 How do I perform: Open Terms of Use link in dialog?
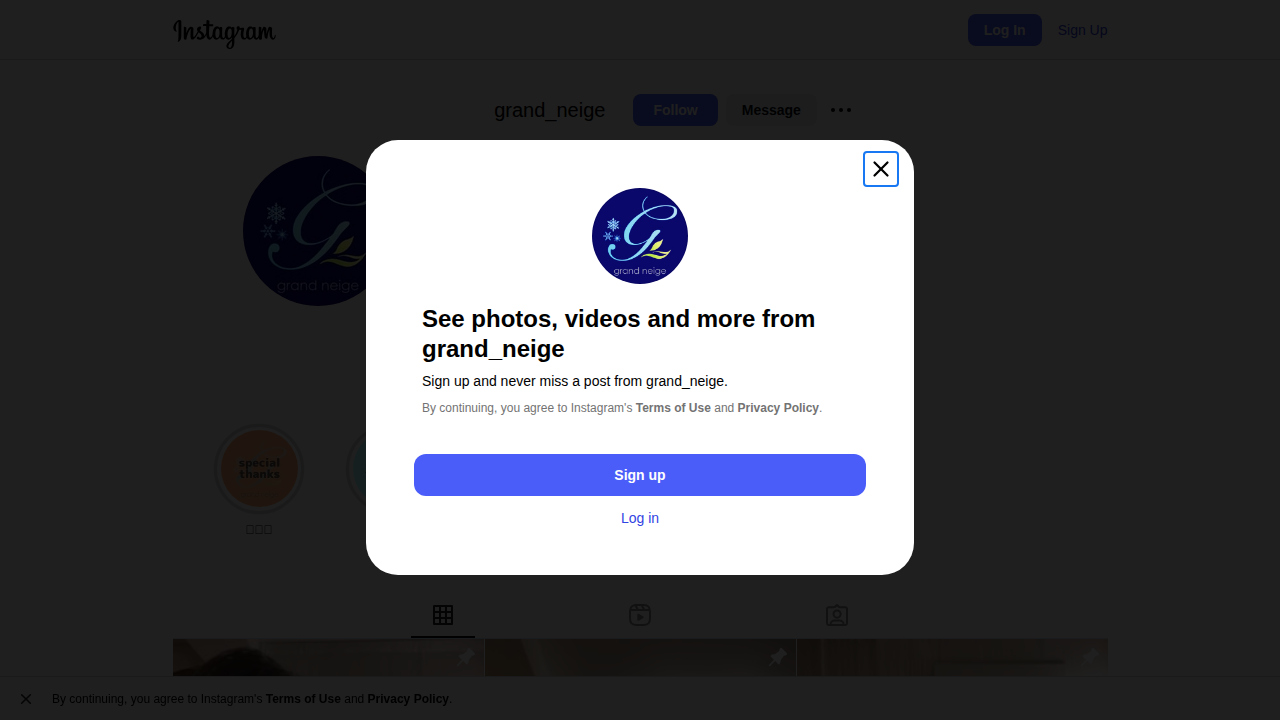(x=673, y=408)
